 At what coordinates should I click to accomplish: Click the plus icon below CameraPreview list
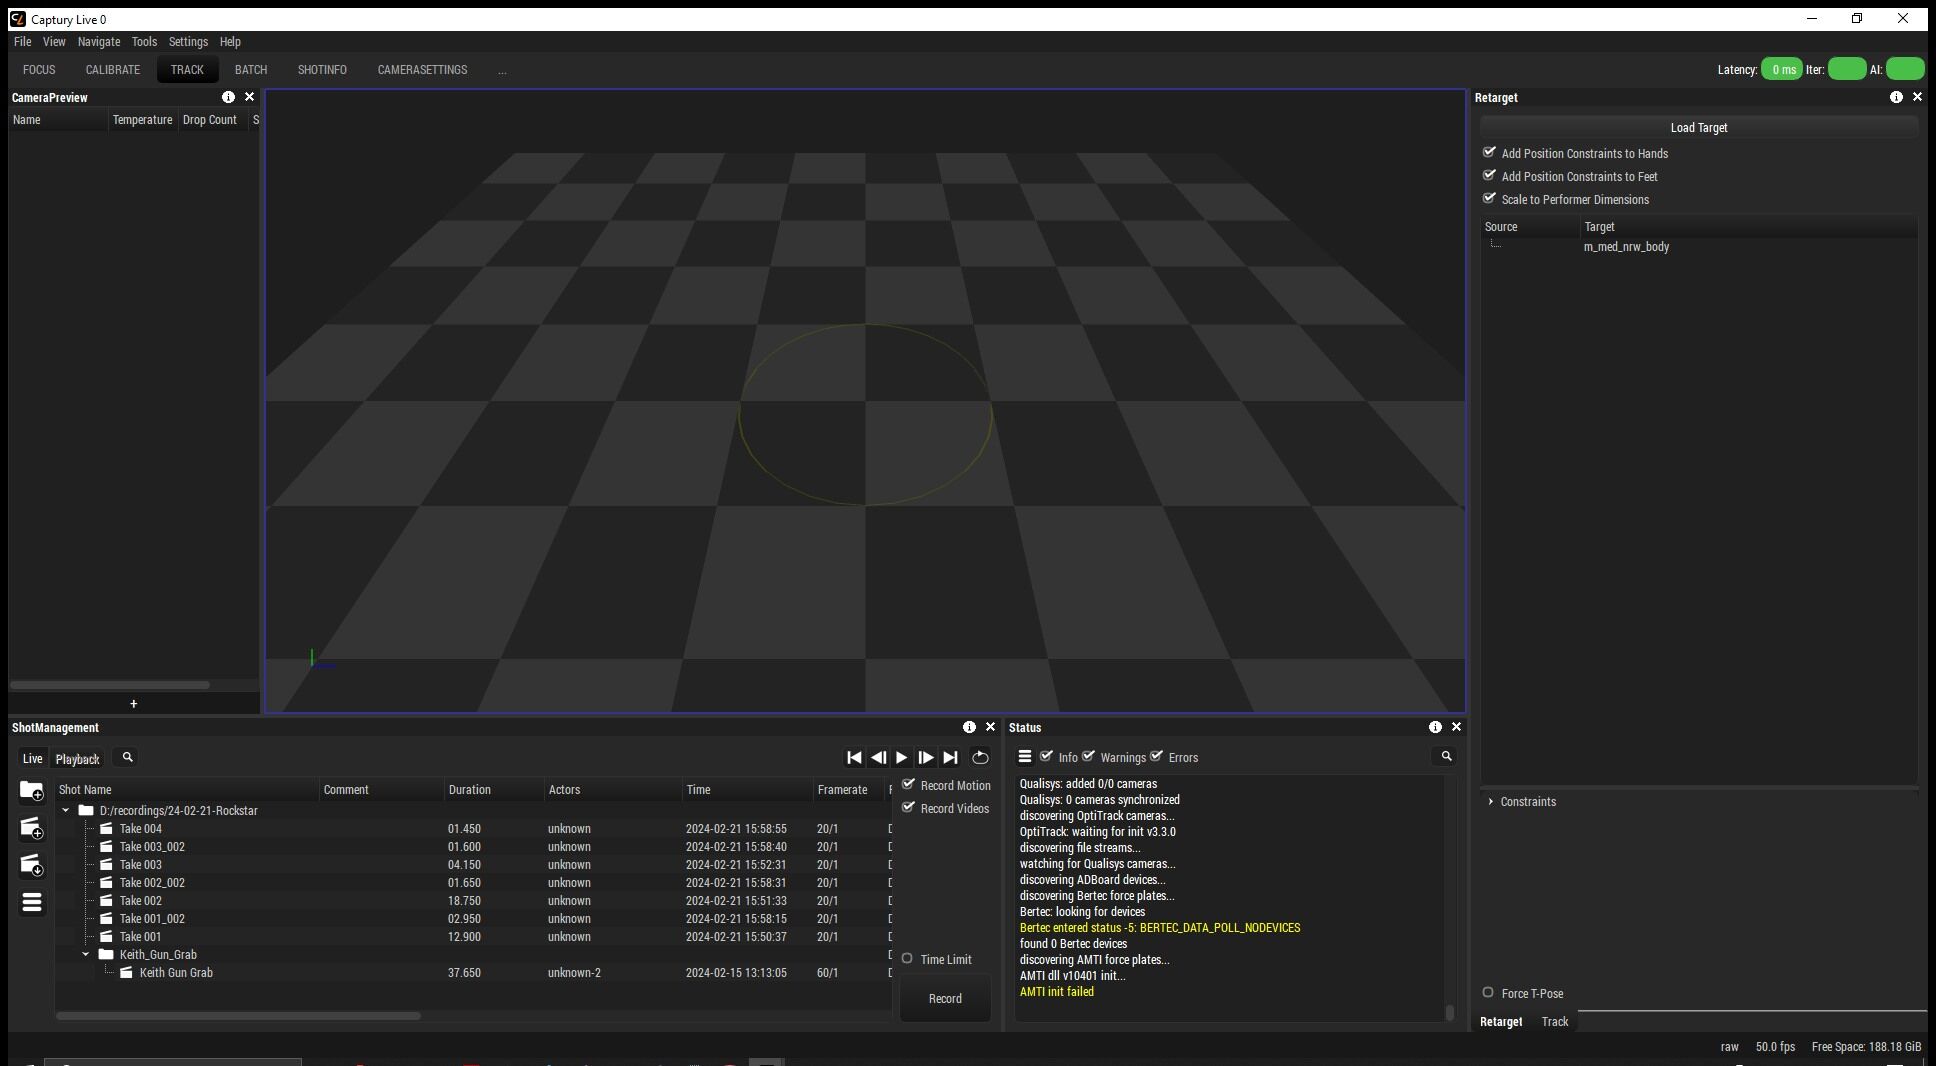tap(133, 704)
